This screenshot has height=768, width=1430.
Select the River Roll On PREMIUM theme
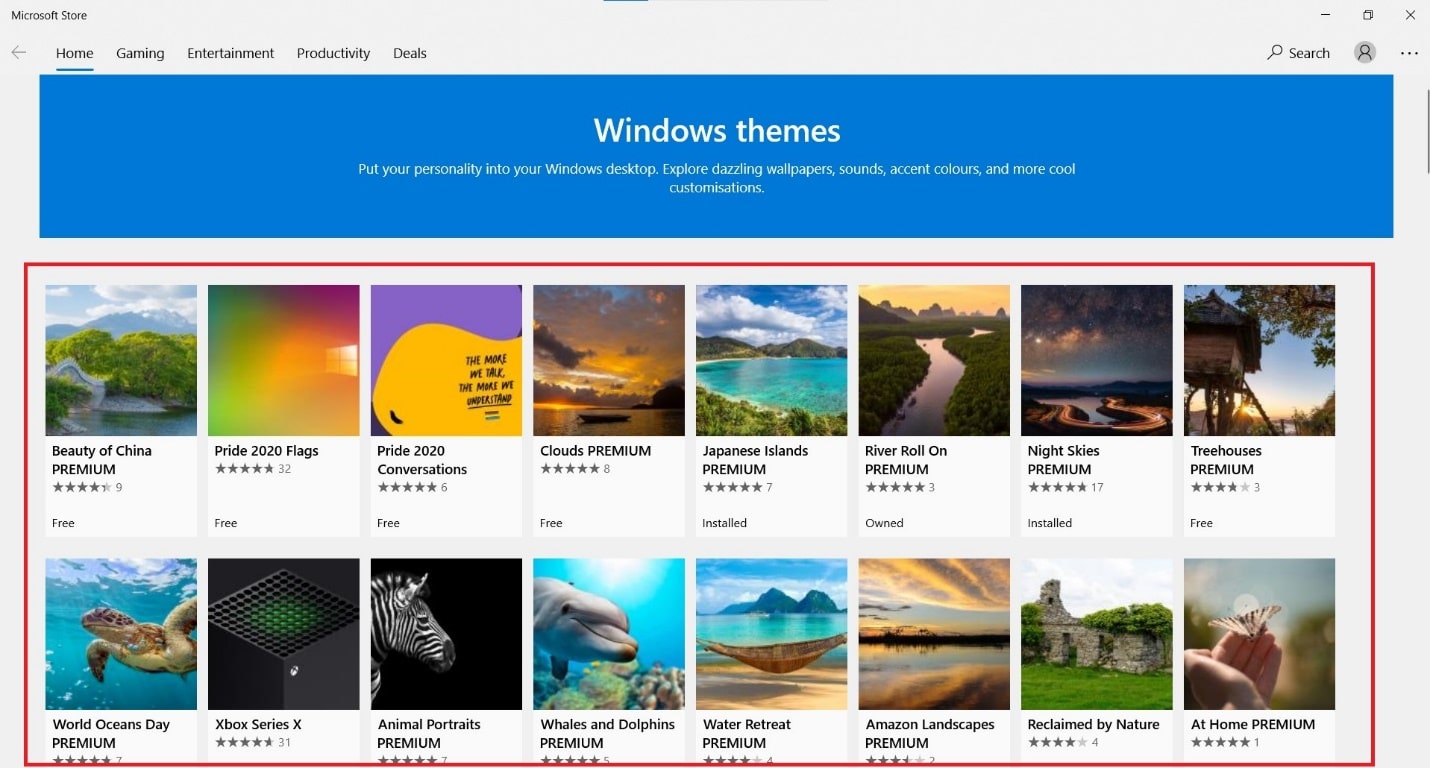[x=934, y=360]
